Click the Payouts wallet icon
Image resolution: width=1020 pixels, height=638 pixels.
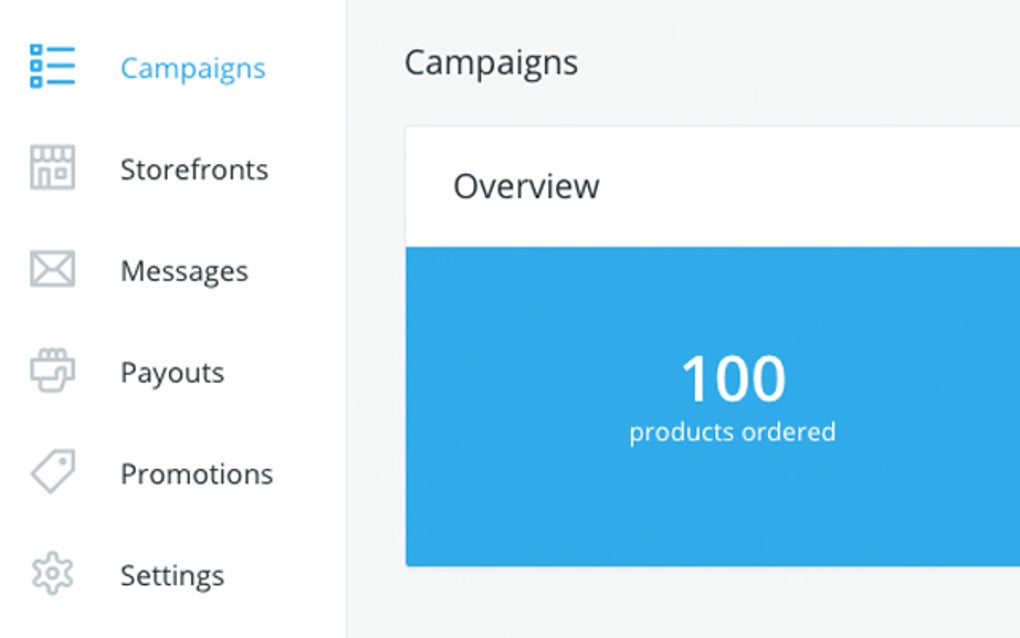coord(52,371)
